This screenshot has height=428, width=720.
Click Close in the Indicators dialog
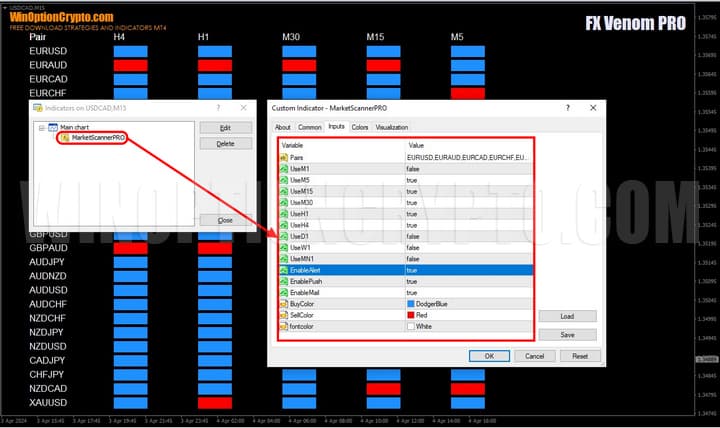tap(225, 220)
